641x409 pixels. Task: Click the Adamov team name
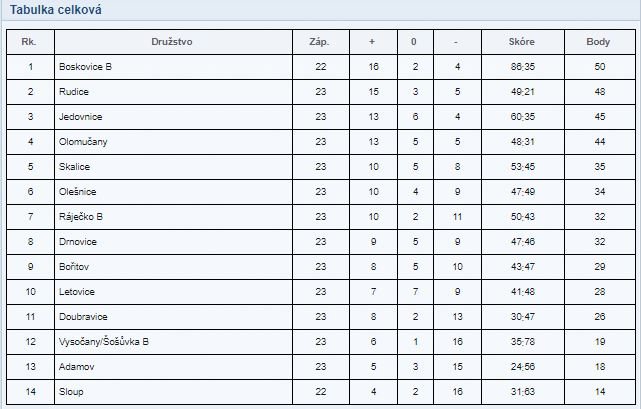coord(76,366)
